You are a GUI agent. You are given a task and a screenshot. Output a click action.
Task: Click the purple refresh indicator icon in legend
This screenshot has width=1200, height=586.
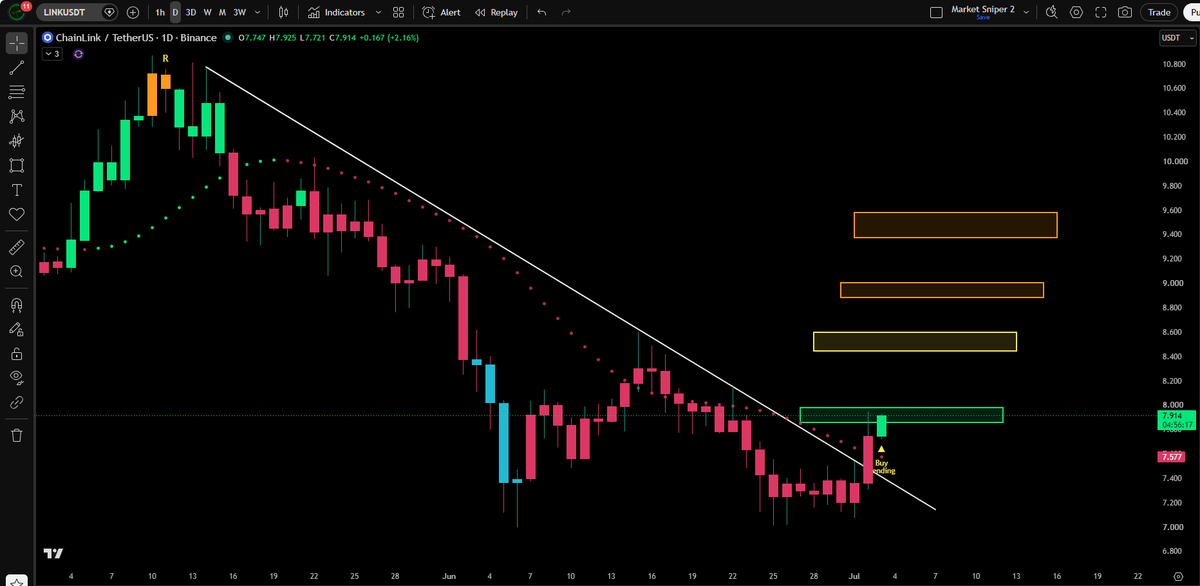coord(78,54)
